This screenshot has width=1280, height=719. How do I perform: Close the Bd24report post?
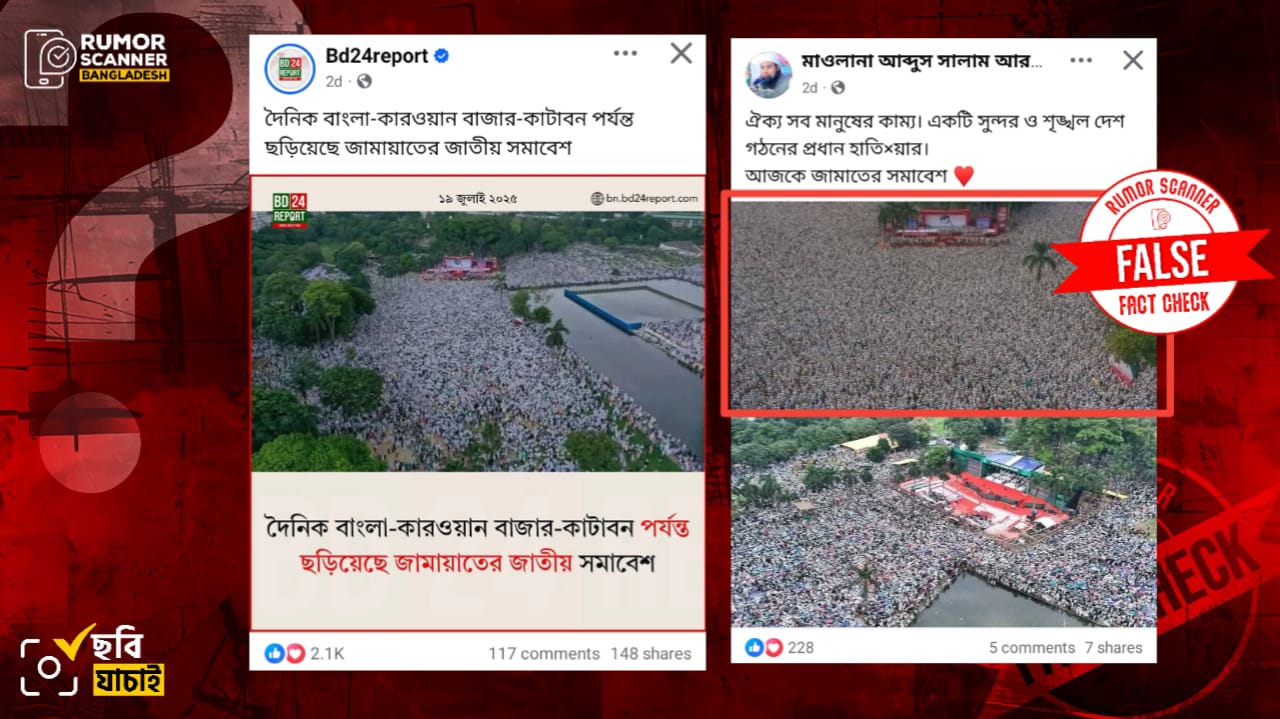tap(681, 53)
